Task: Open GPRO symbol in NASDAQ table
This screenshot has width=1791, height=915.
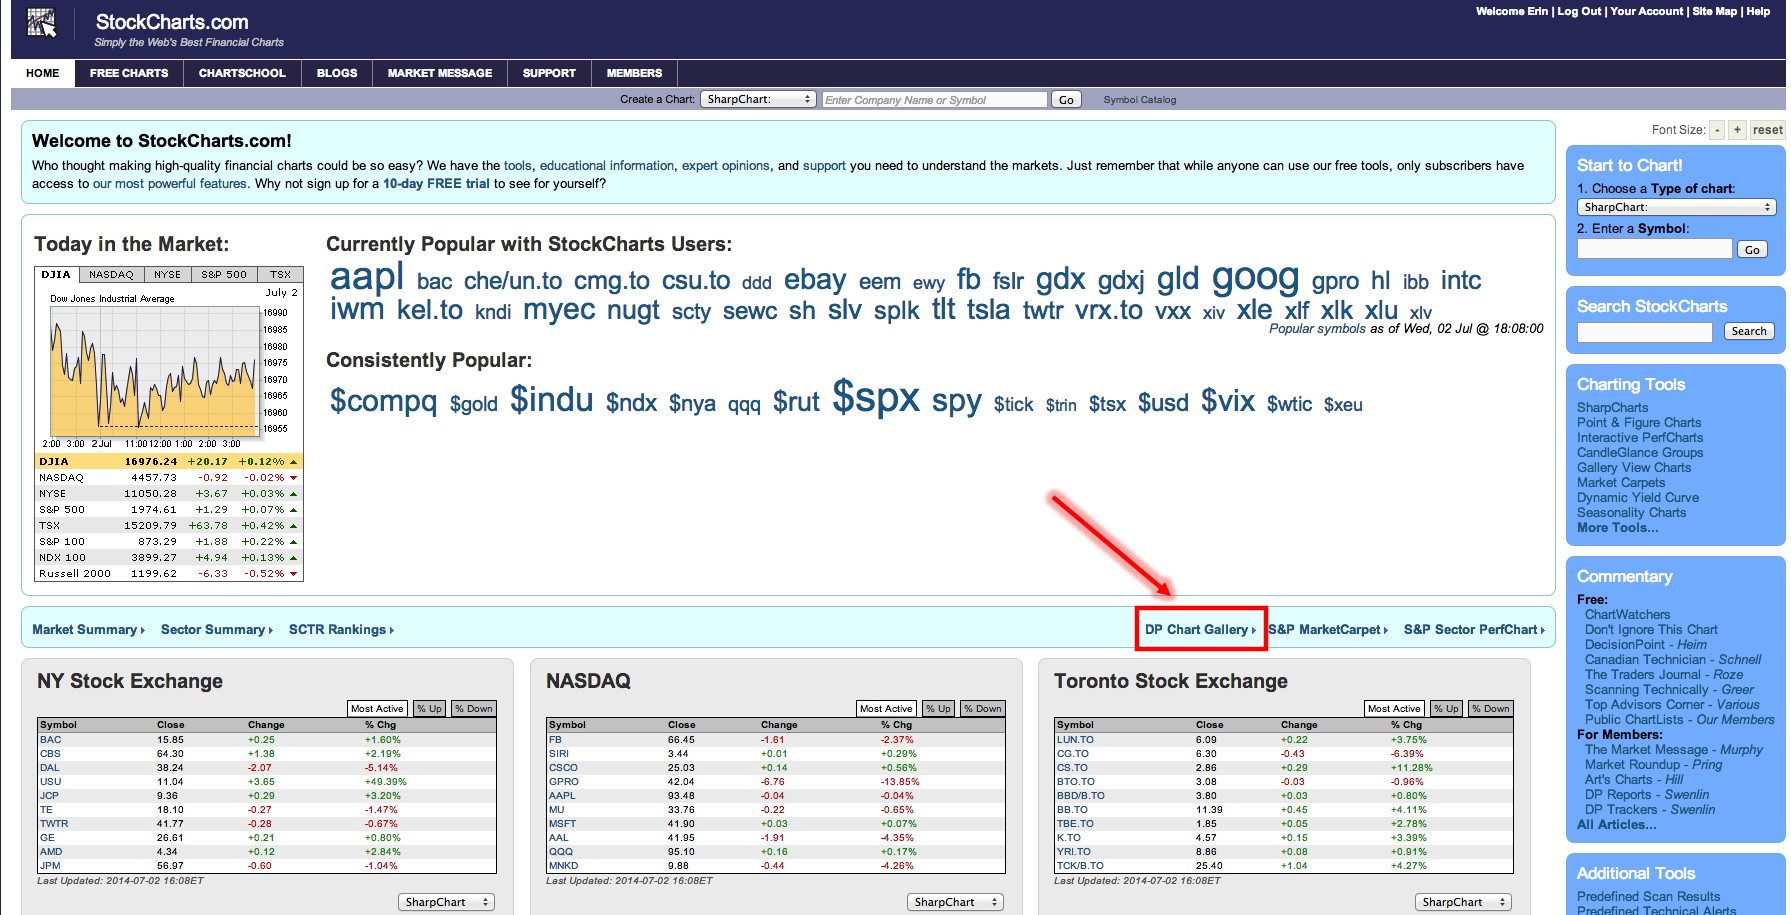Action: coord(563,782)
